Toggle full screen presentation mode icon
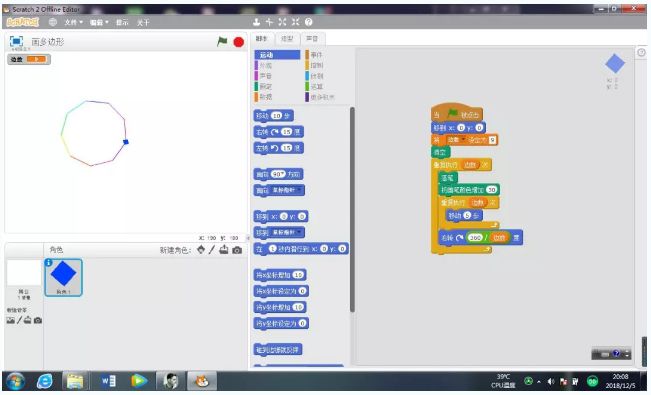This screenshot has width=651, height=395. 16,41
